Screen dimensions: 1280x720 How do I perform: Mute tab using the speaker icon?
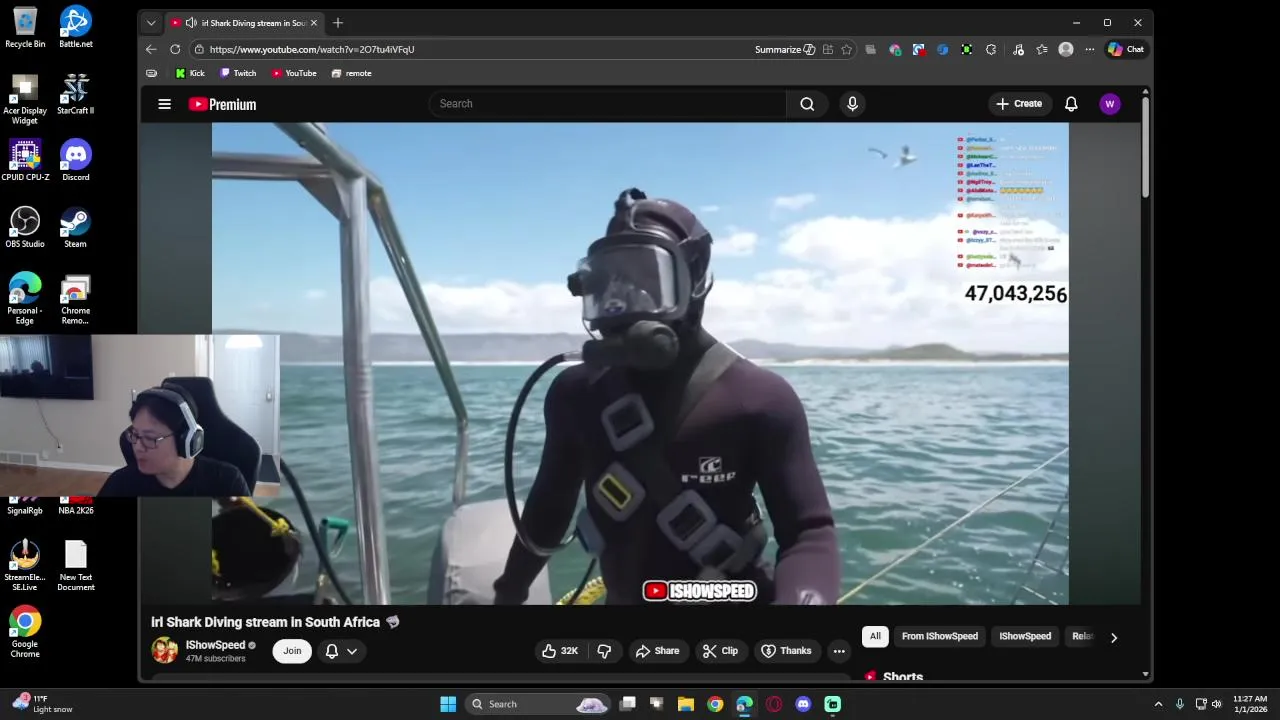click(x=191, y=23)
